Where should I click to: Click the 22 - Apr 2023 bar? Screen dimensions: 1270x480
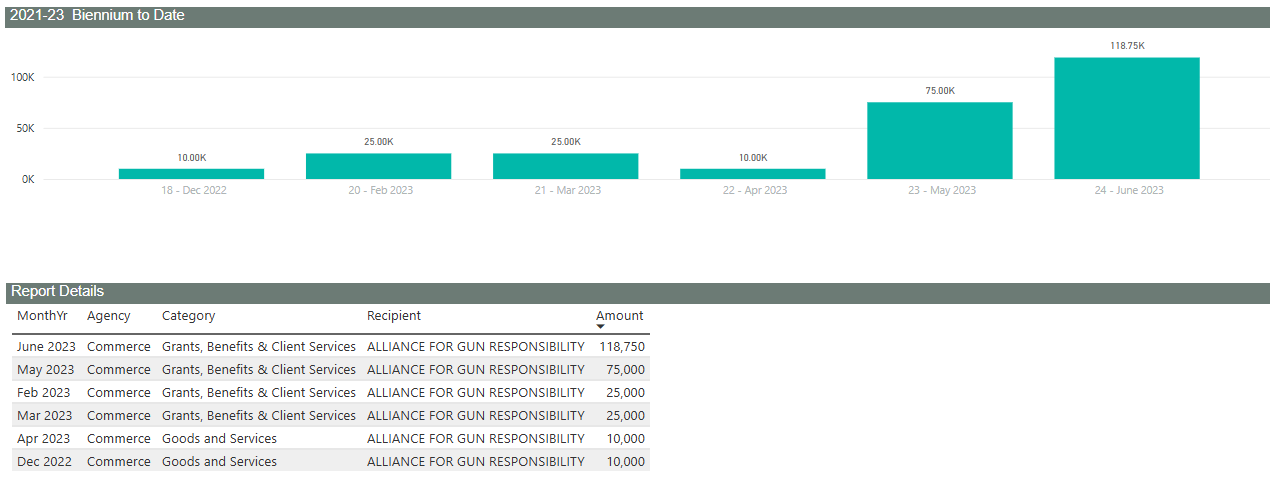pos(753,174)
